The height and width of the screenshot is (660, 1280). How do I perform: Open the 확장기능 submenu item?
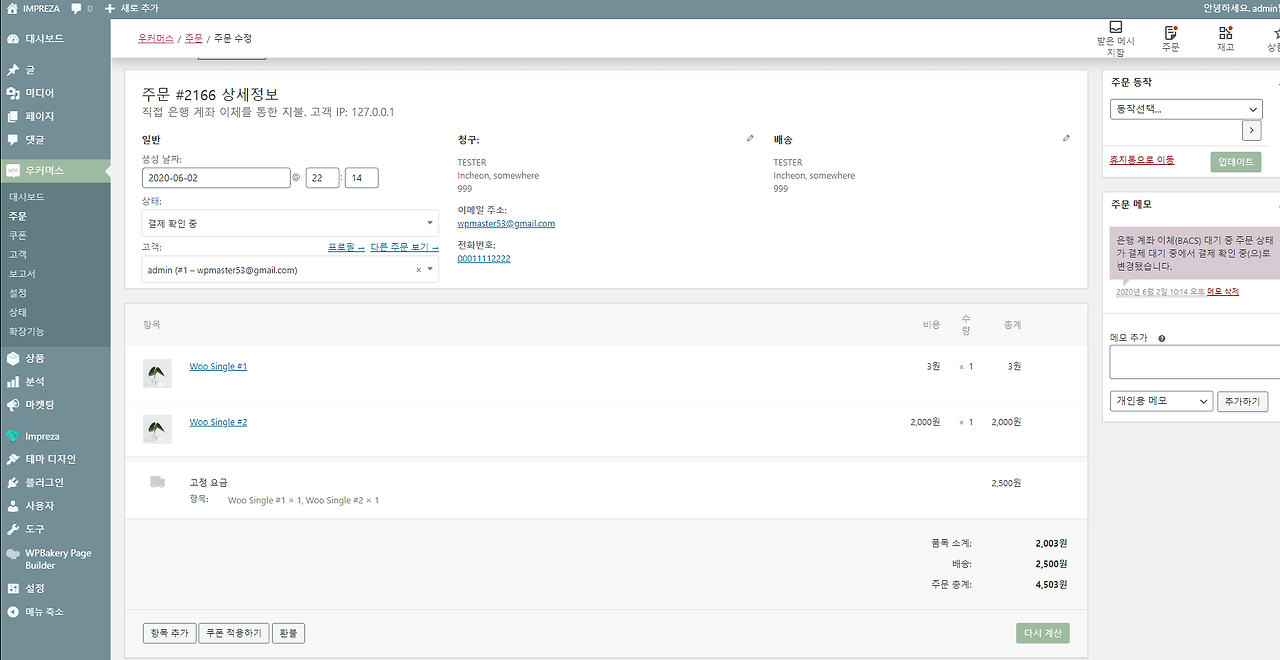27,331
